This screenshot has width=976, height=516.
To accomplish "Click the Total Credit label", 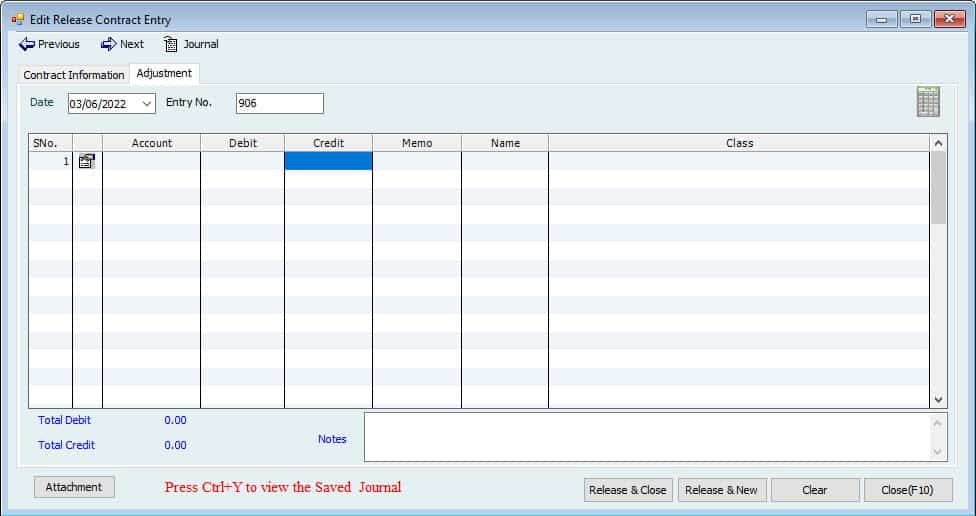I will pos(66,445).
